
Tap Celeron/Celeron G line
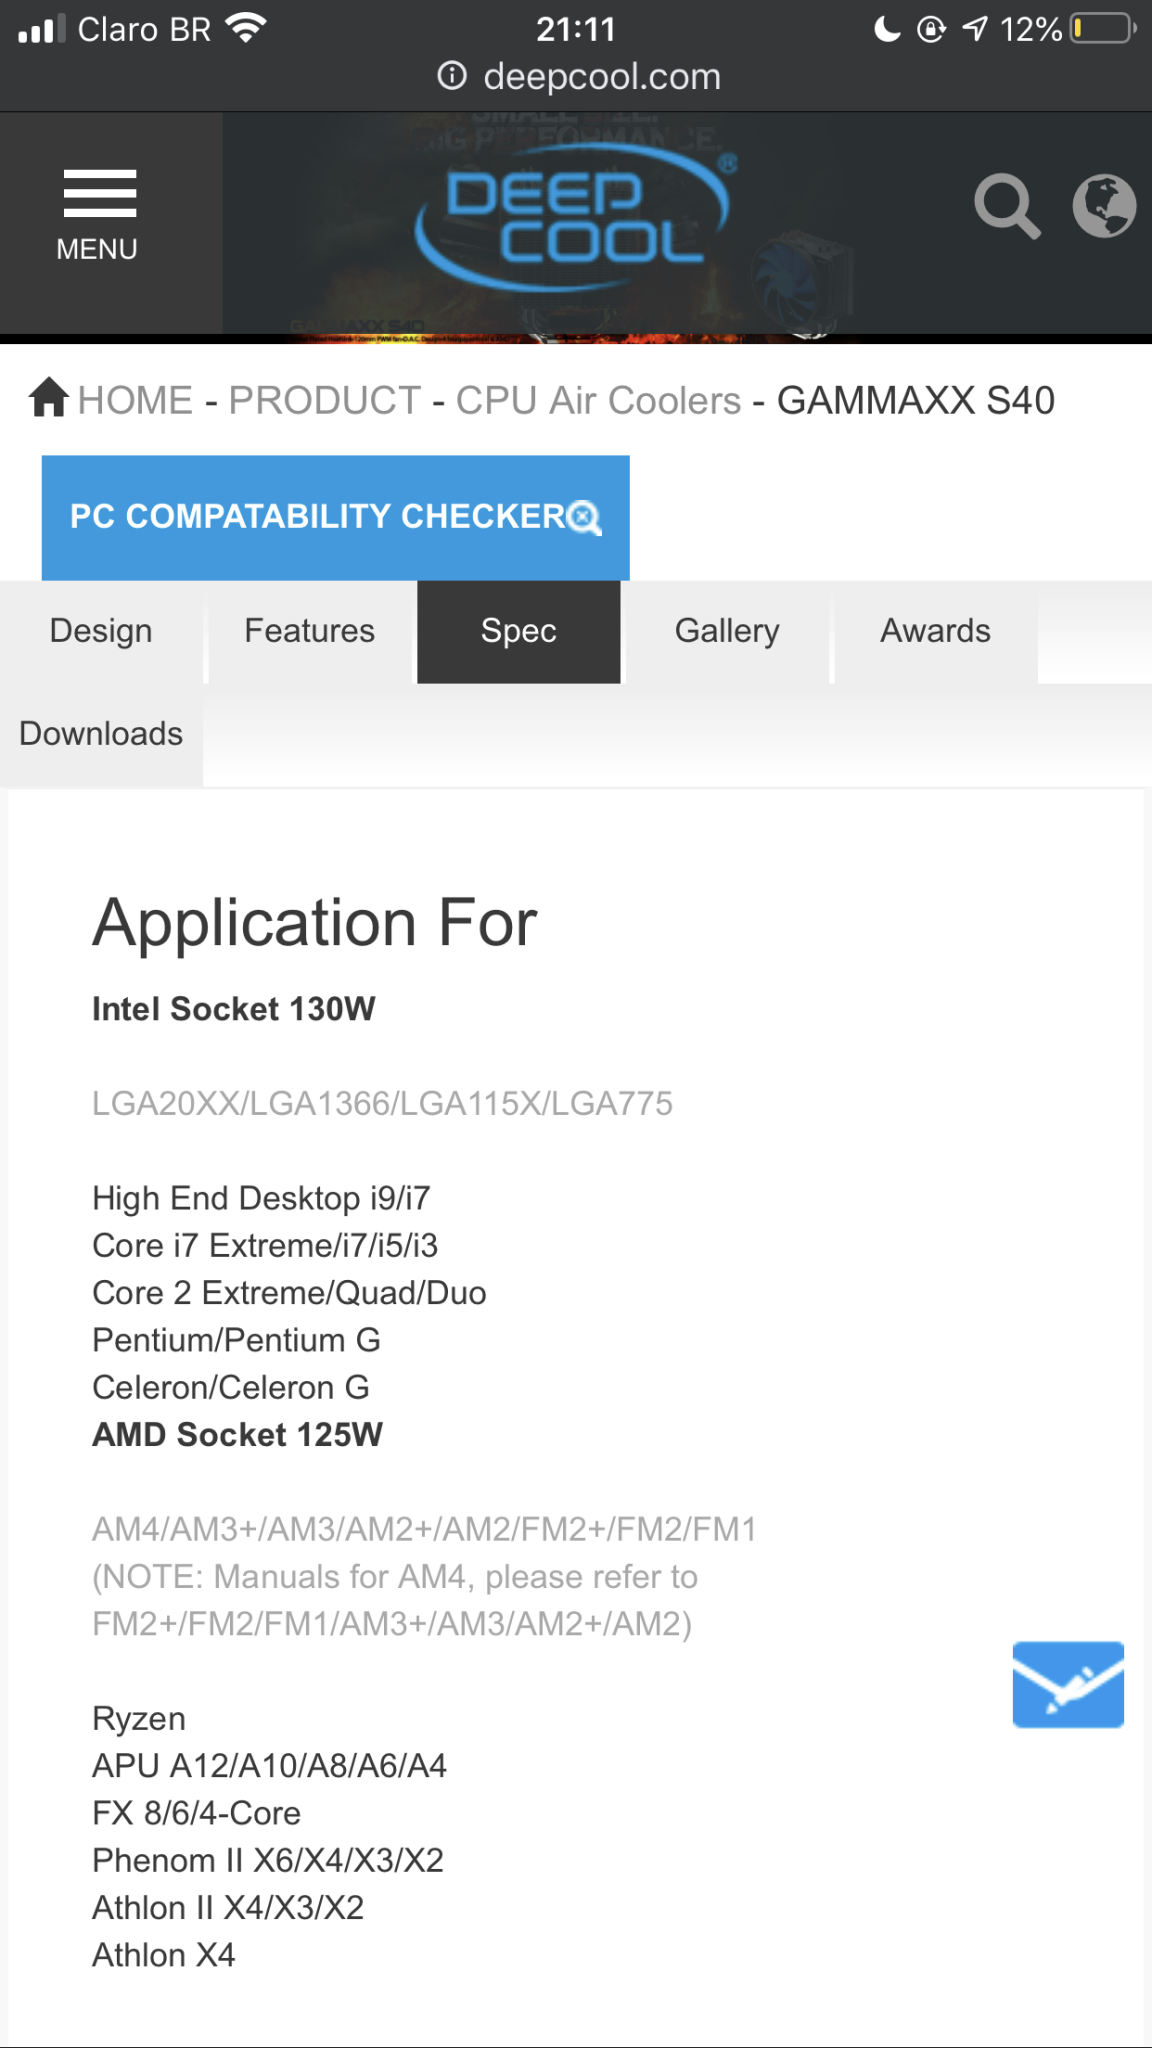click(231, 1388)
